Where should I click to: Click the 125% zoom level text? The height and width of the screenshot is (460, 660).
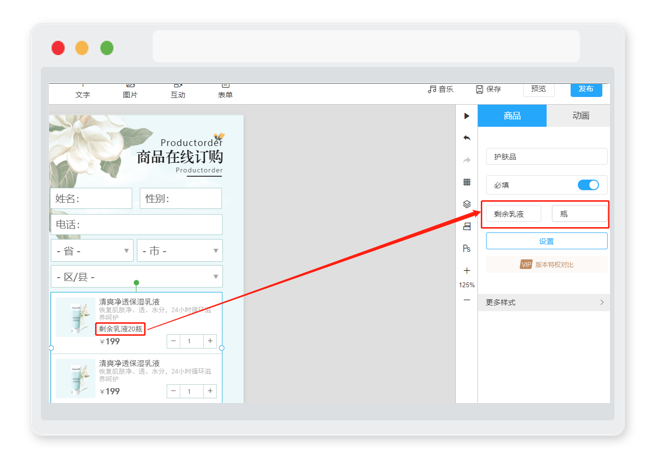click(x=466, y=285)
